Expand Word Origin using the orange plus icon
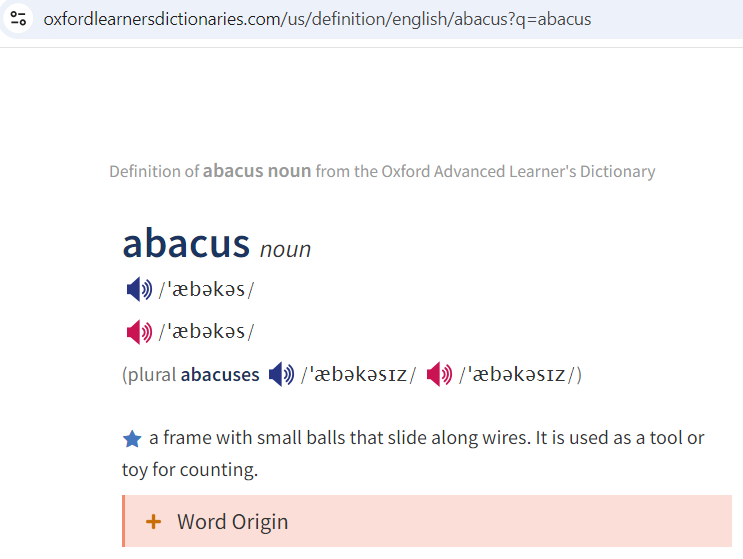 point(153,522)
